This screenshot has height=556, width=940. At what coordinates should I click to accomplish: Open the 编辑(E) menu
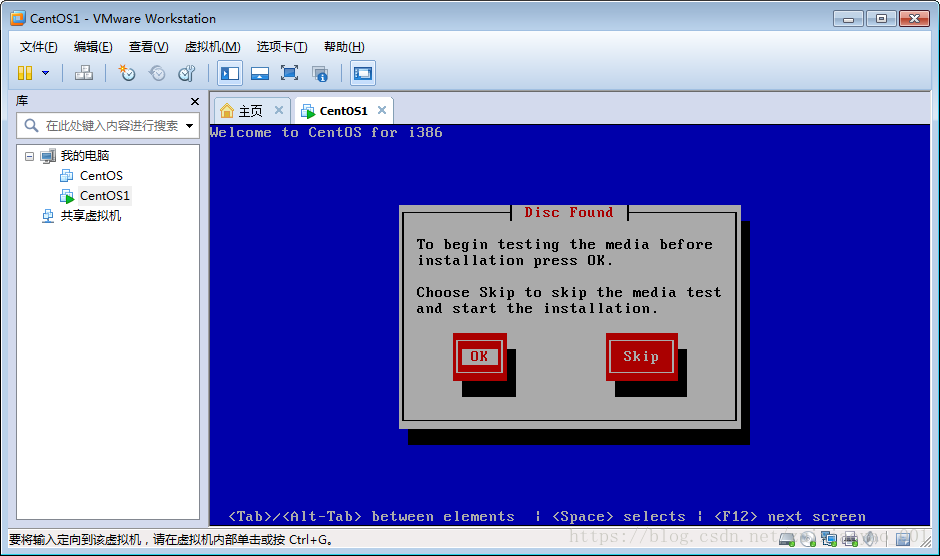coord(93,47)
